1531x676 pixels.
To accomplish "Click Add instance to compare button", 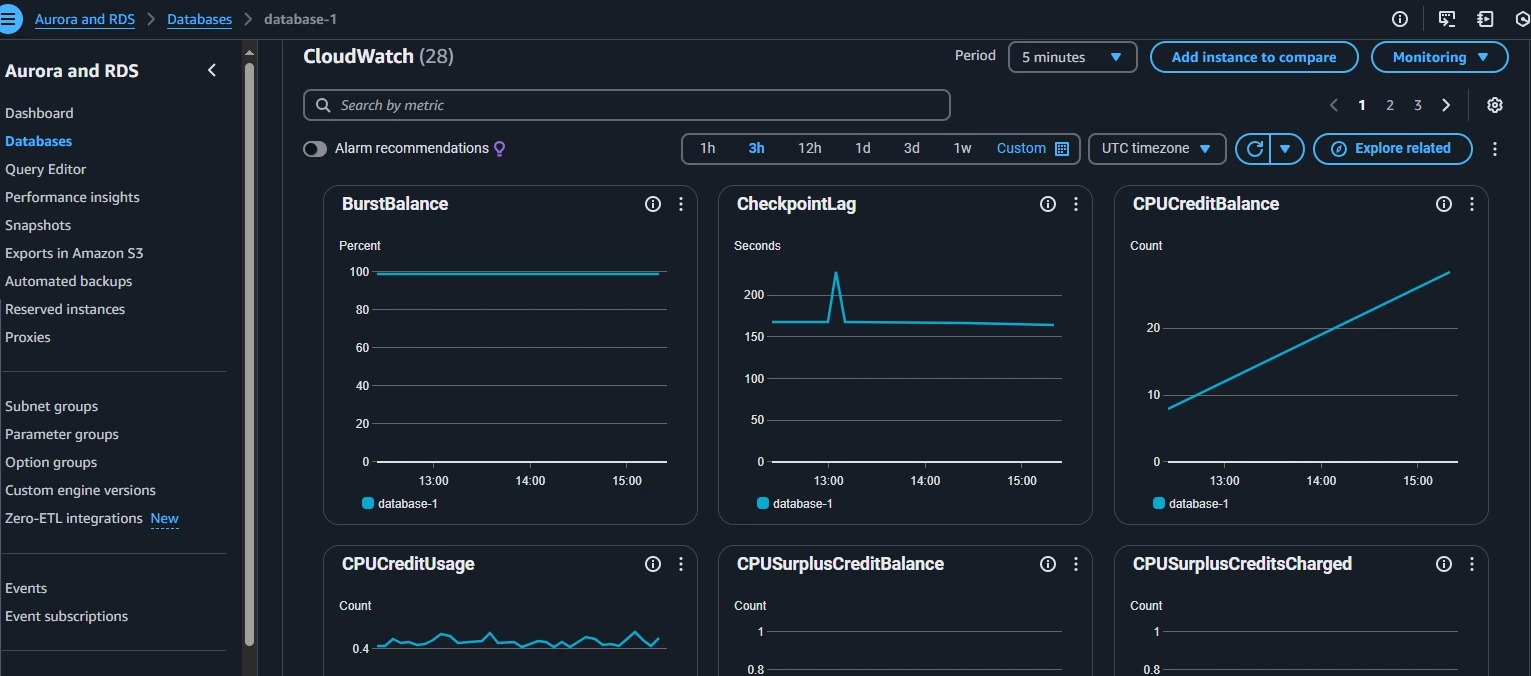I will [x=1253, y=57].
